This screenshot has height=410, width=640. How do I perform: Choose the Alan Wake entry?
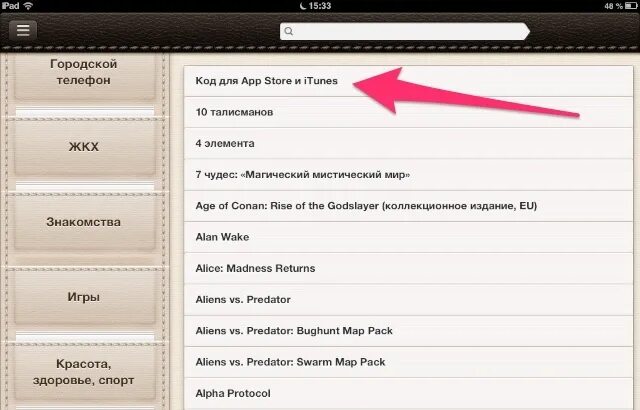(x=408, y=237)
